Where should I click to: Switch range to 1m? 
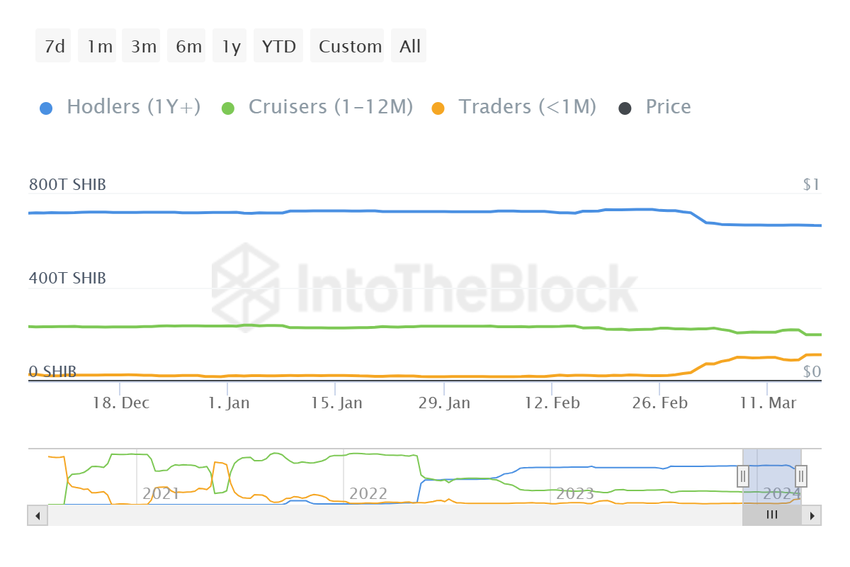click(99, 46)
